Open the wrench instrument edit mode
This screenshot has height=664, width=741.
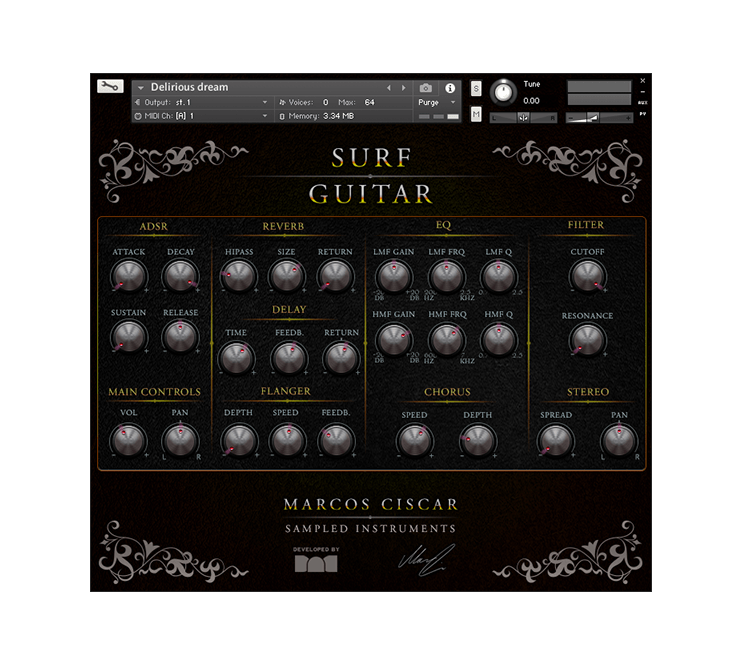(x=110, y=86)
